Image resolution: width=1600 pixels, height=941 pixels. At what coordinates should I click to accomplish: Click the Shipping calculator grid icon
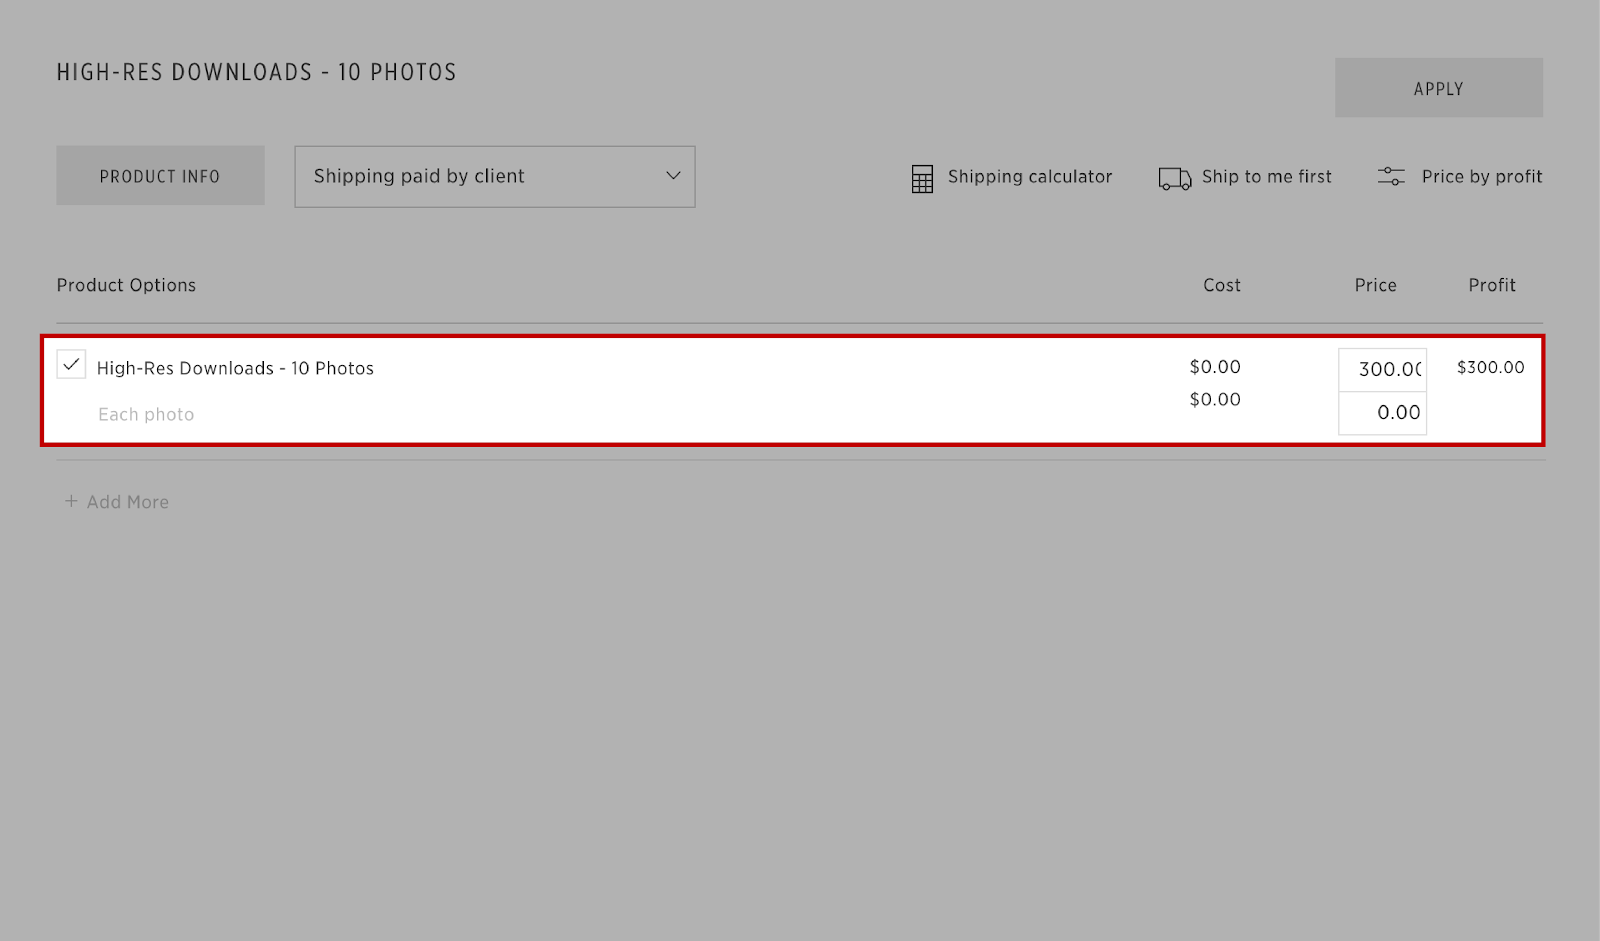pos(922,178)
